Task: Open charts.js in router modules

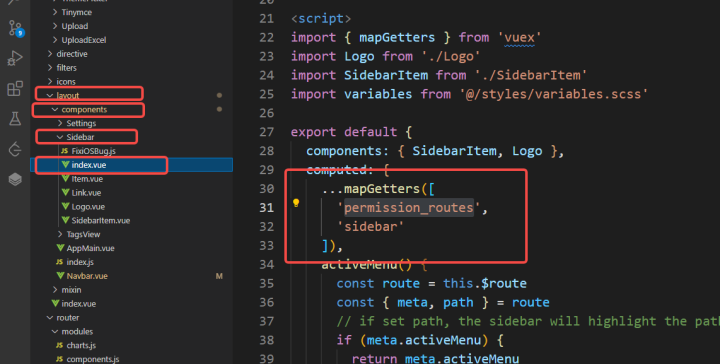Action: (81, 345)
